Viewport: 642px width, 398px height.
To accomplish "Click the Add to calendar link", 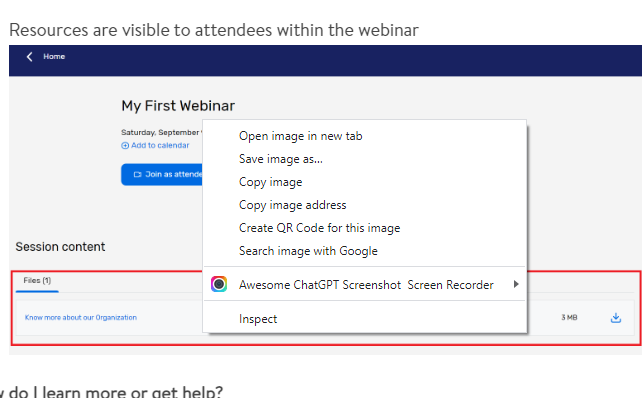I will point(160,145).
